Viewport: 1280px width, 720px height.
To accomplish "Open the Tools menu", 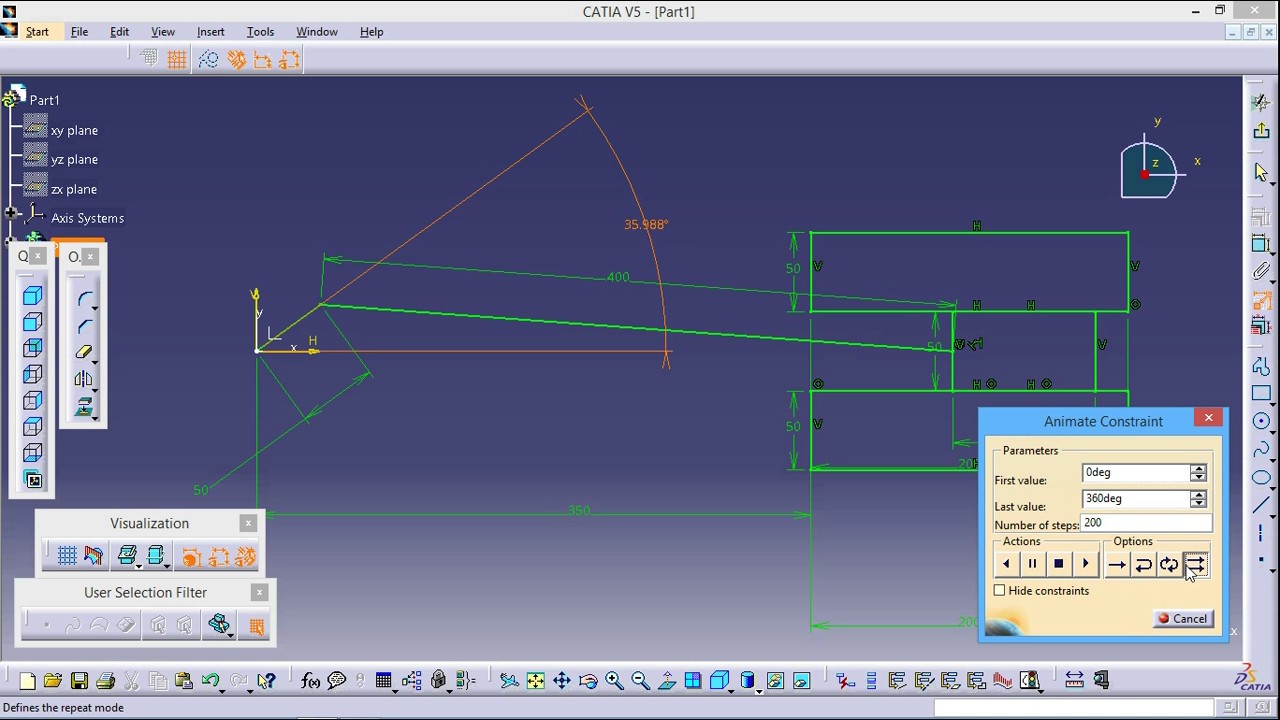I will point(260,32).
